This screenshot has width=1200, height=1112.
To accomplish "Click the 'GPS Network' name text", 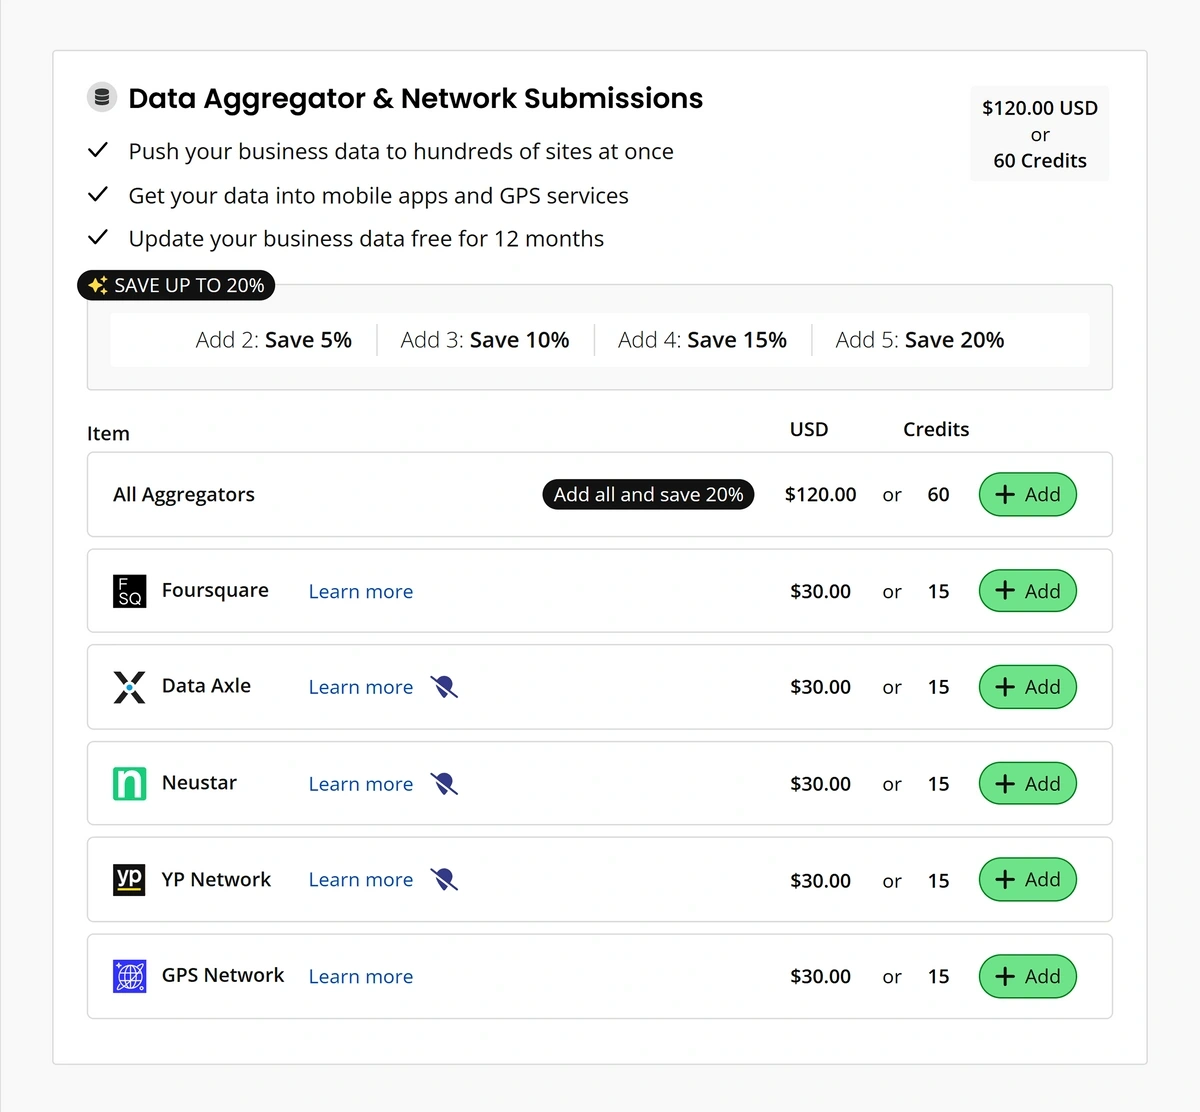I will point(223,975).
